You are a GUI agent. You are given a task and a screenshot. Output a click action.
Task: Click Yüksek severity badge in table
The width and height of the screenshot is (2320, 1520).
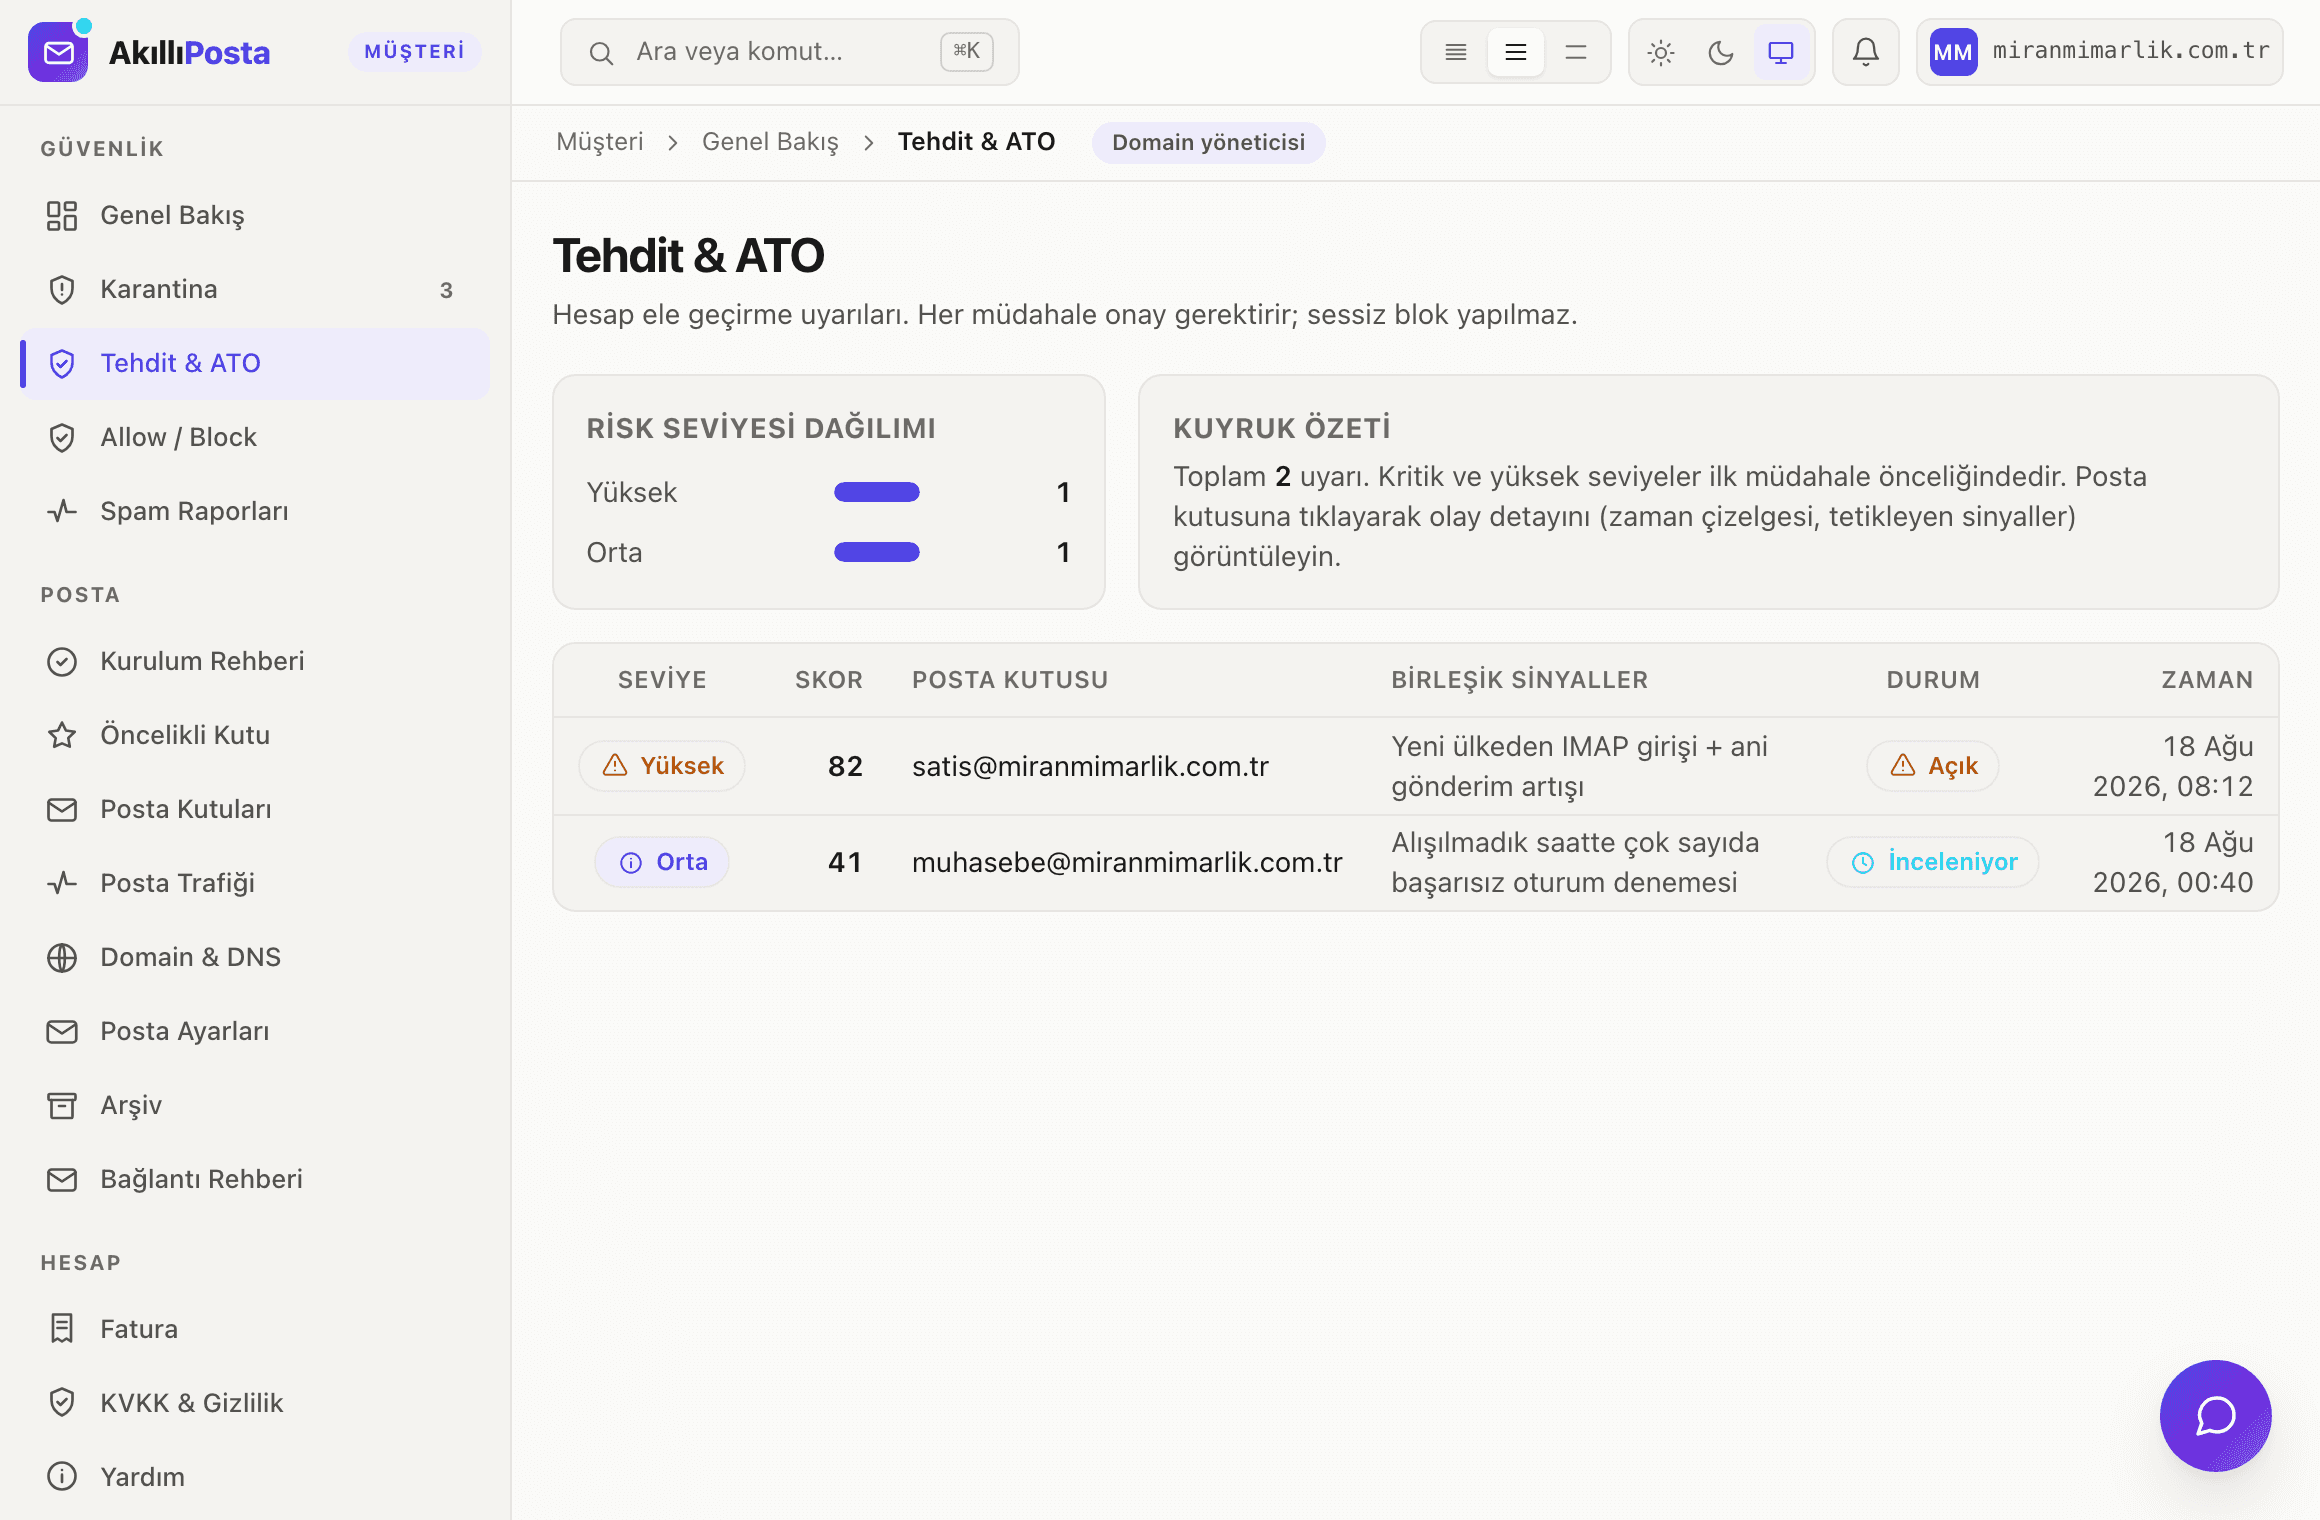pyautogui.click(x=662, y=766)
